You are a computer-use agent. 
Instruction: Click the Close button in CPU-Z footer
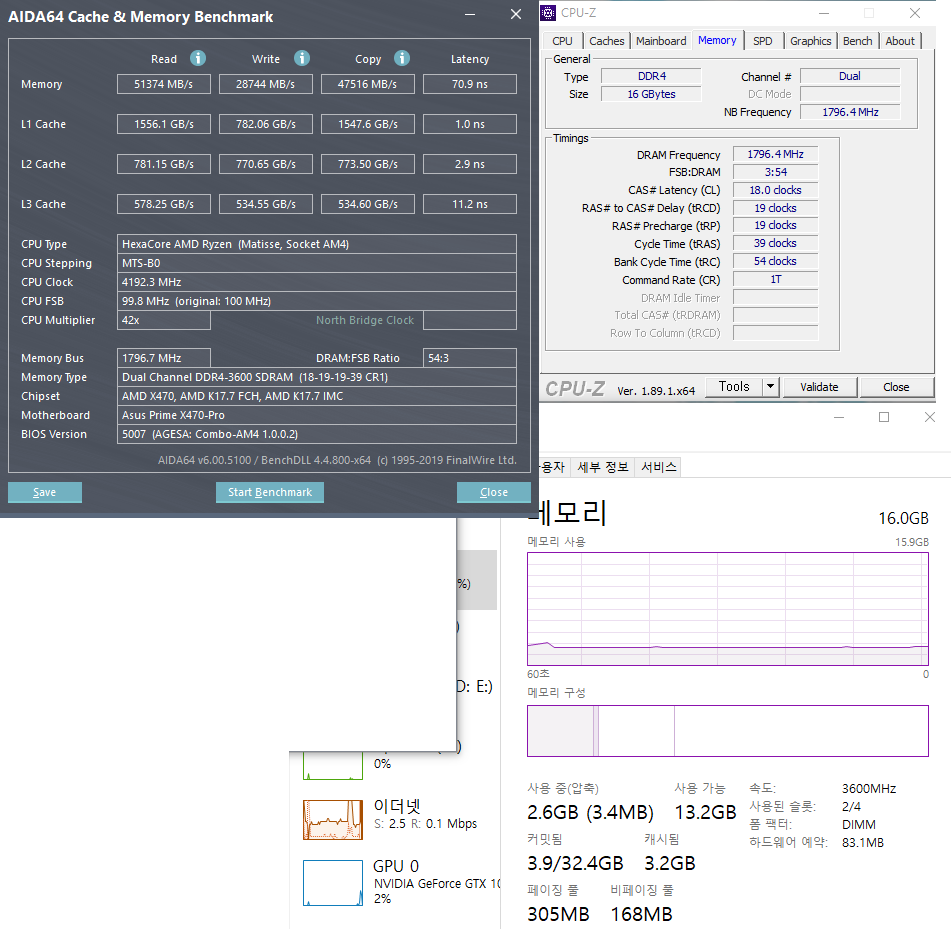896,387
